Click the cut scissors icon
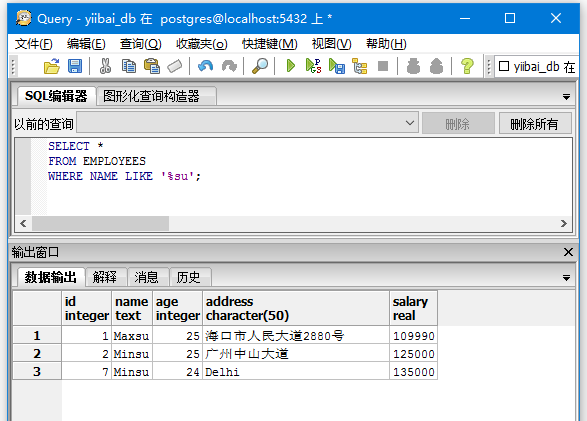The width and height of the screenshot is (587, 421). pos(105,66)
